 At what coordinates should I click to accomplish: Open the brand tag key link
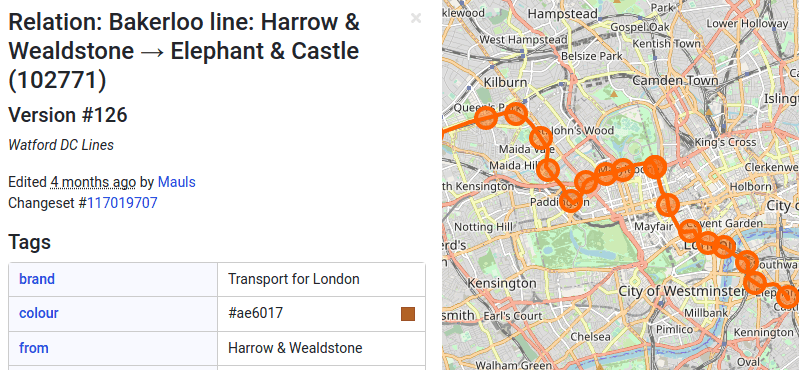point(37,279)
